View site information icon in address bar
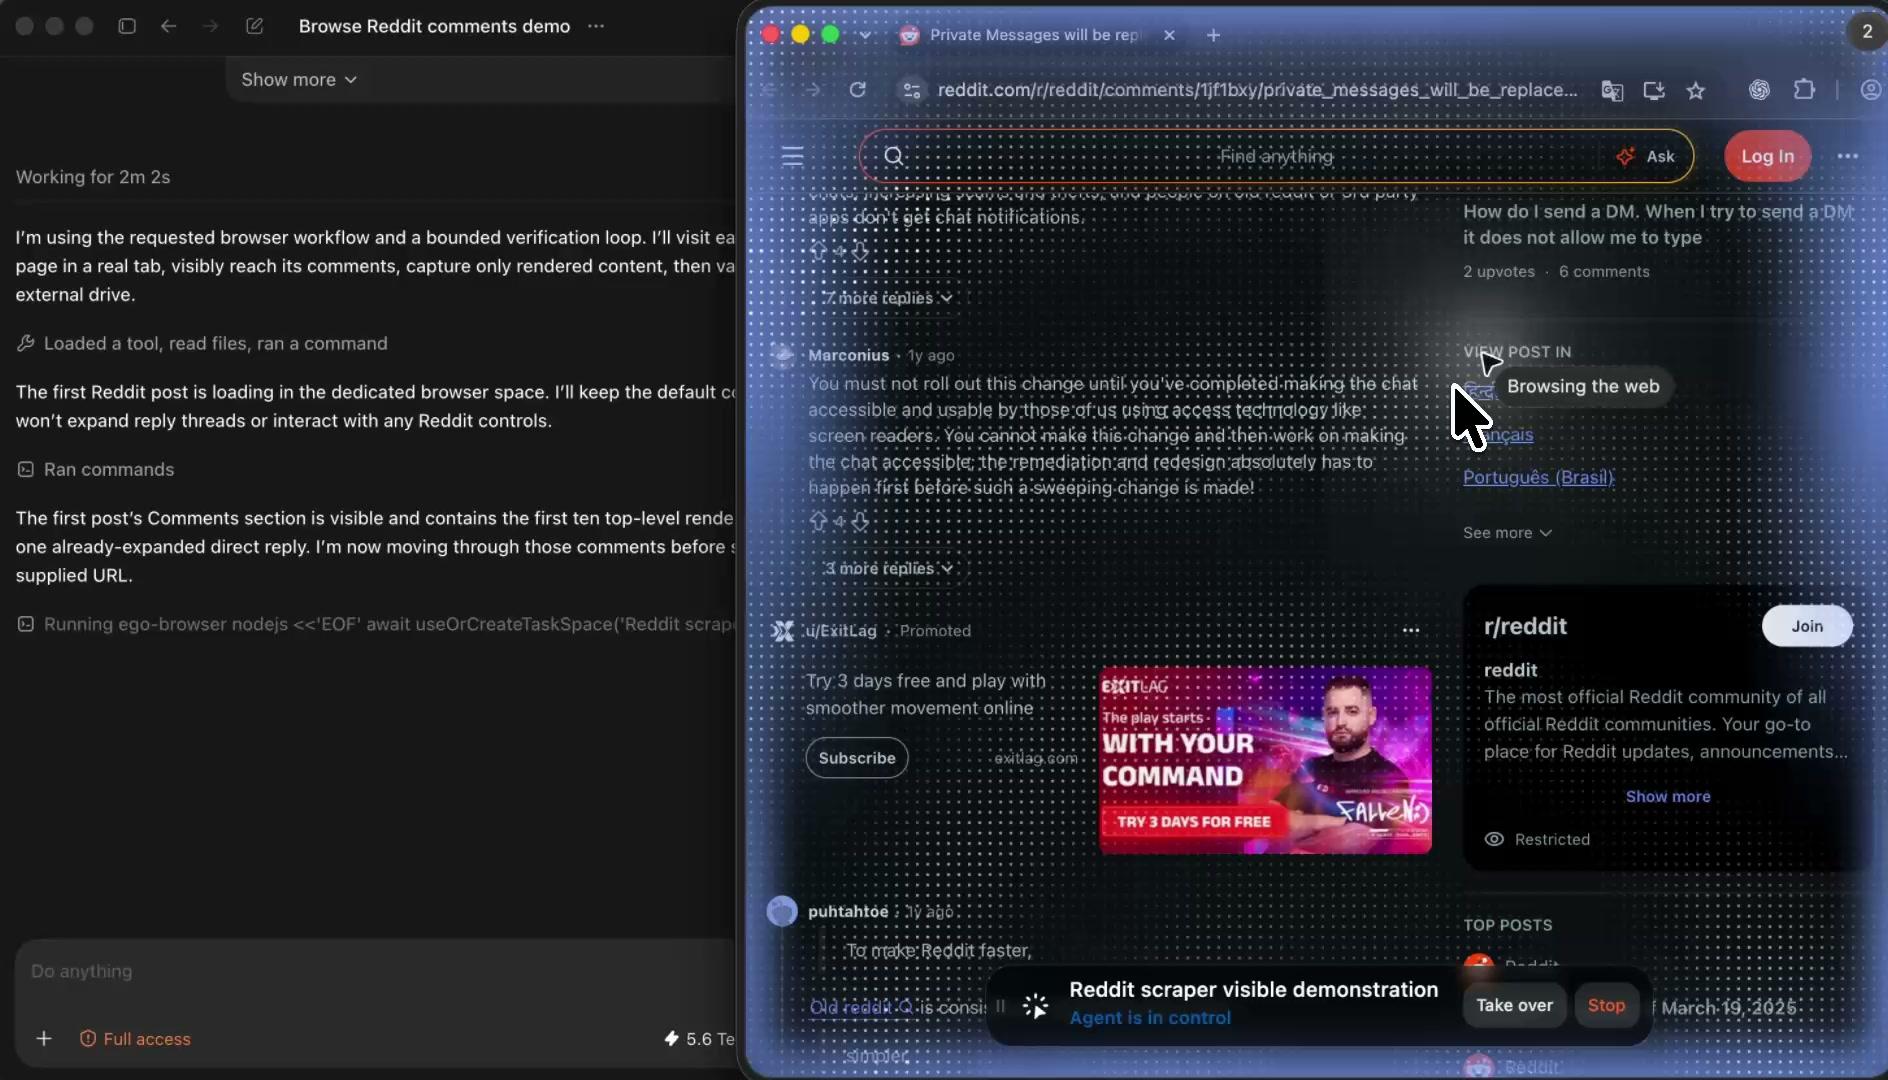 pyautogui.click(x=911, y=90)
